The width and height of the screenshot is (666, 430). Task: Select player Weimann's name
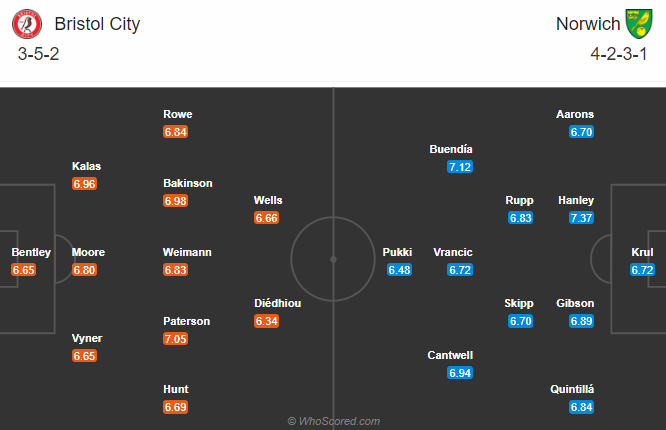click(187, 252)
